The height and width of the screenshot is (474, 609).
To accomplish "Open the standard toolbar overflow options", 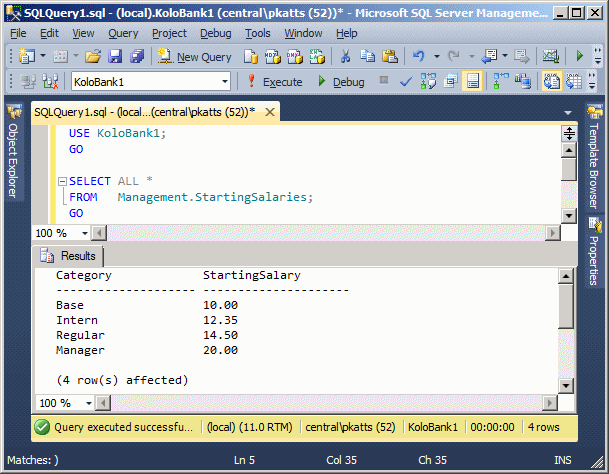I will point(598,56).
